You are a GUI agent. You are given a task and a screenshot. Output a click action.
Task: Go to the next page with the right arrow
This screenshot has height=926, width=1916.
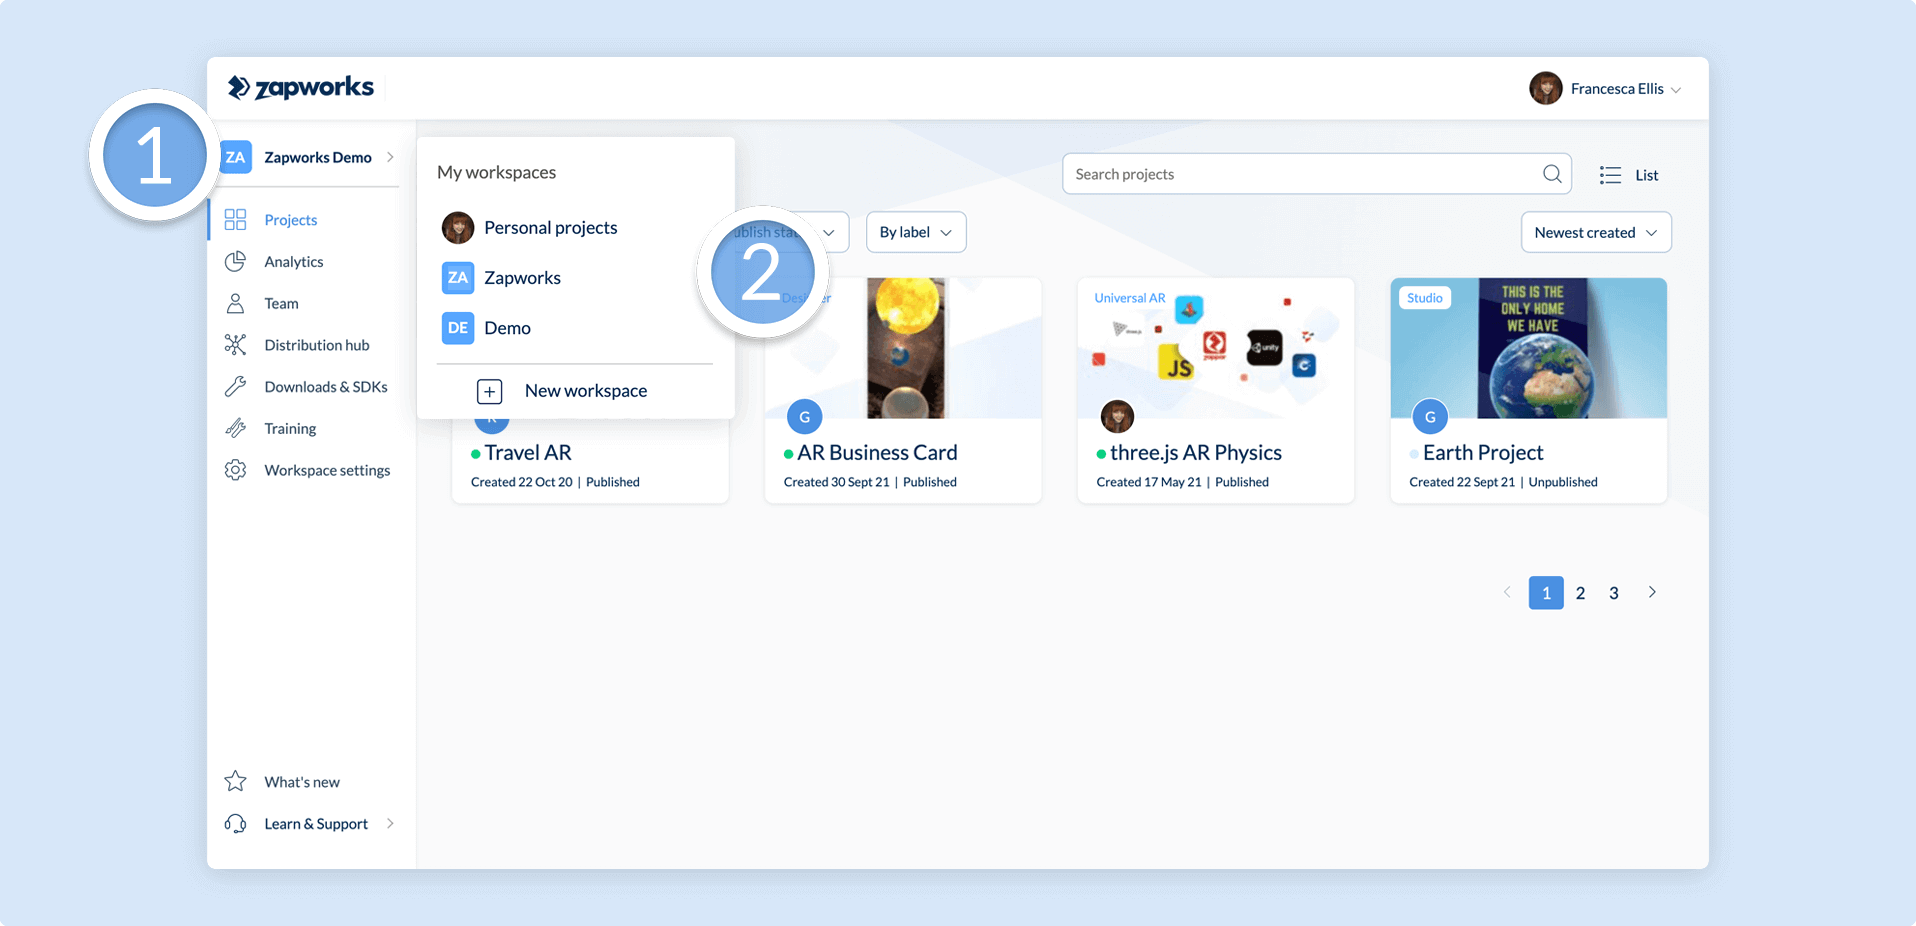click(1652, 592)
